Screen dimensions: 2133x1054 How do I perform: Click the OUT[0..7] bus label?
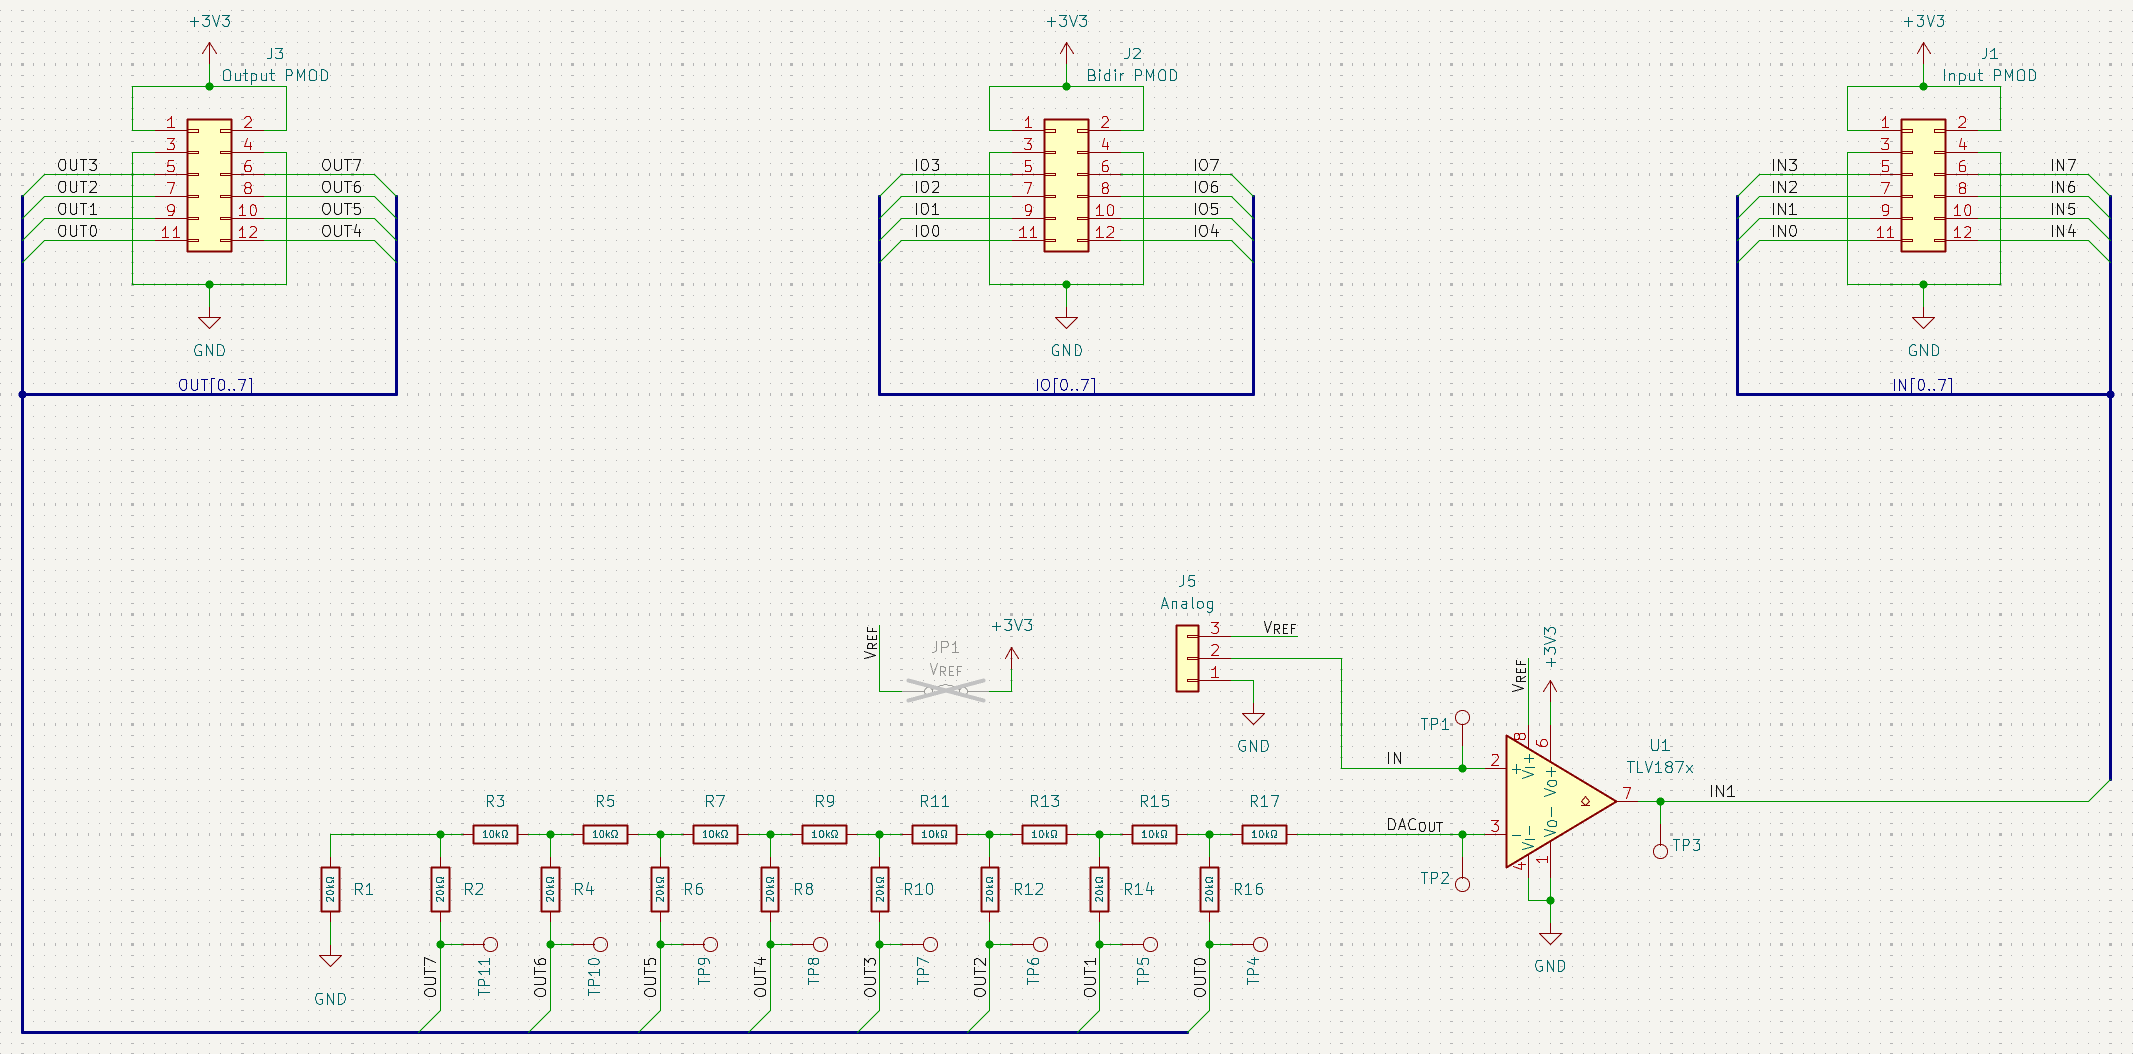pos(215,385)
